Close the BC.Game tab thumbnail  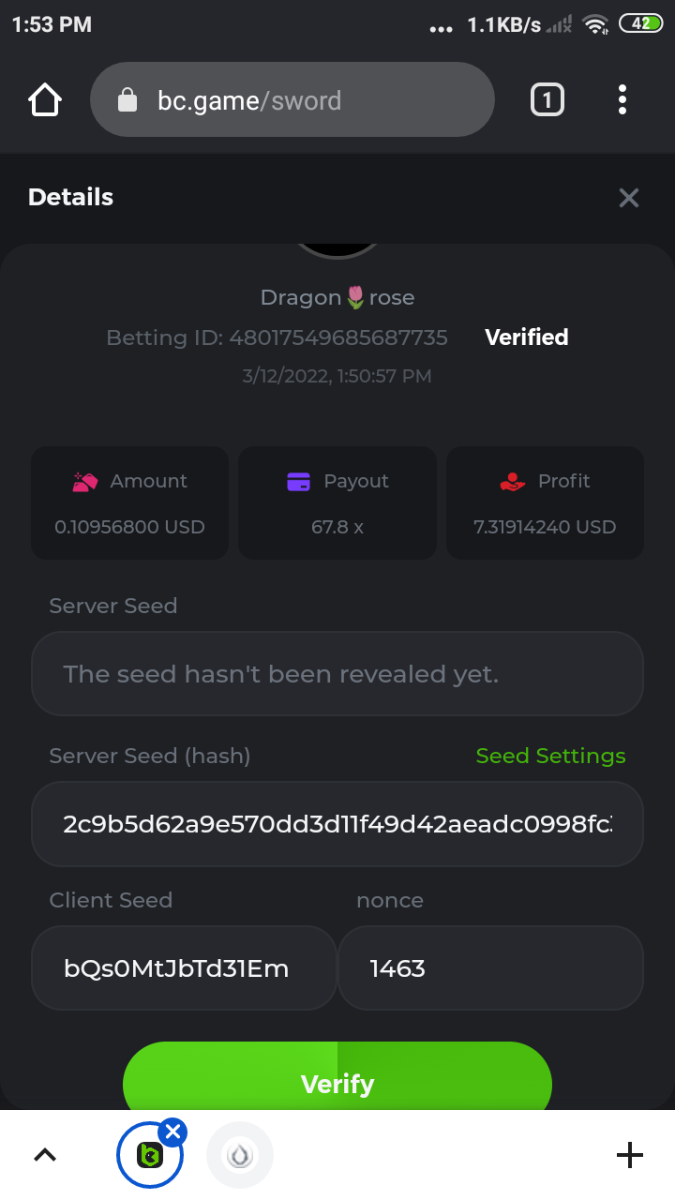pos(173,1132)
